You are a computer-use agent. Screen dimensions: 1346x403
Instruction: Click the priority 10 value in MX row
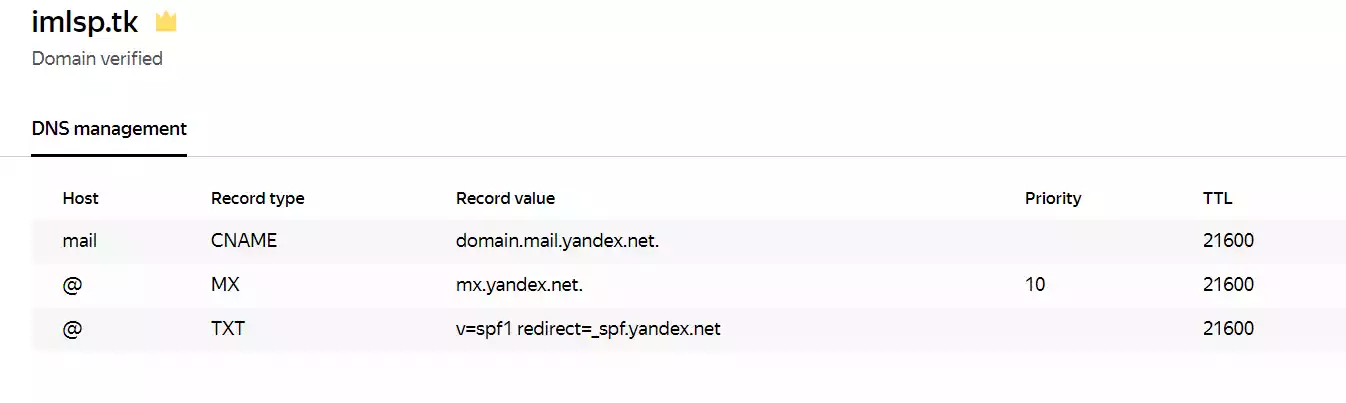(x=1035, y=285)
